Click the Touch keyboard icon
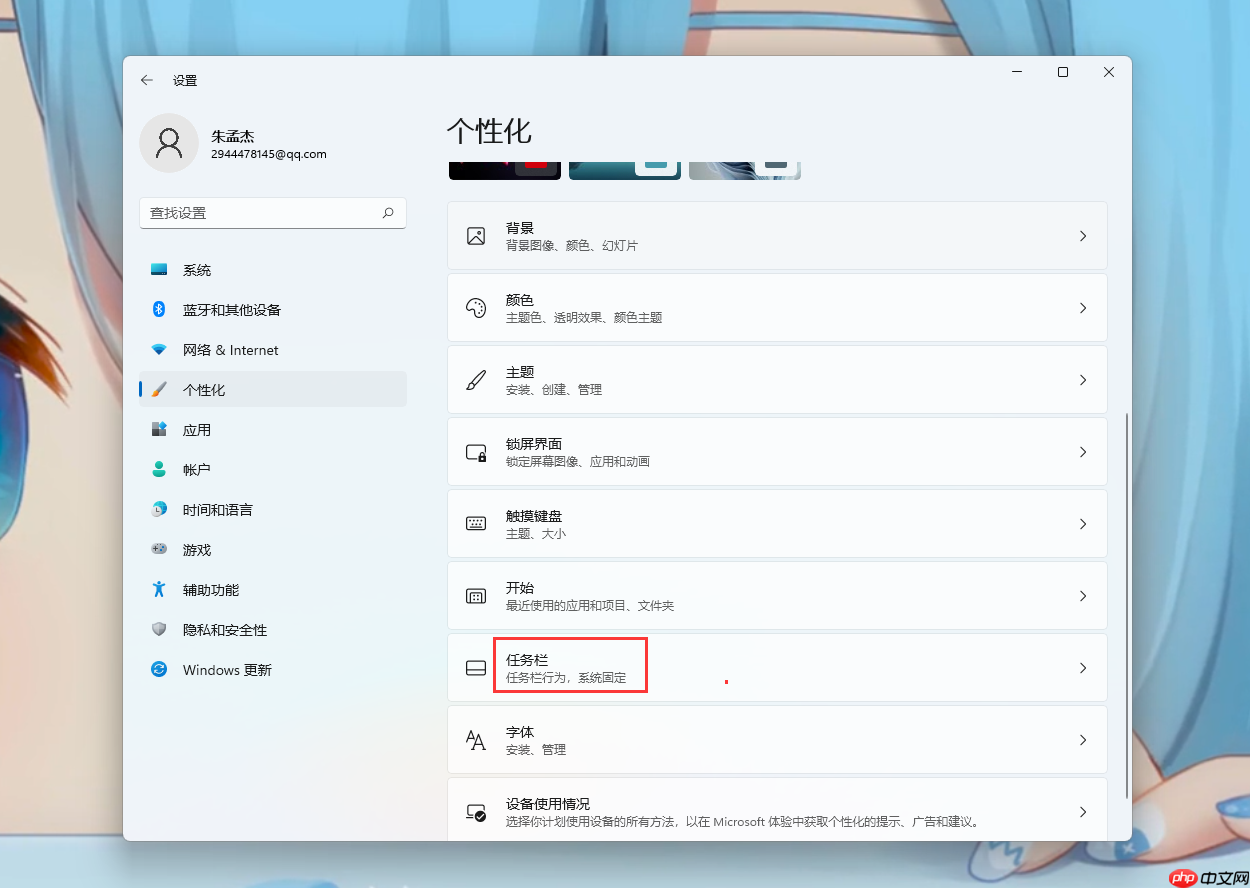The height and width of the screenshot is (888, 1250). point(475,523)
